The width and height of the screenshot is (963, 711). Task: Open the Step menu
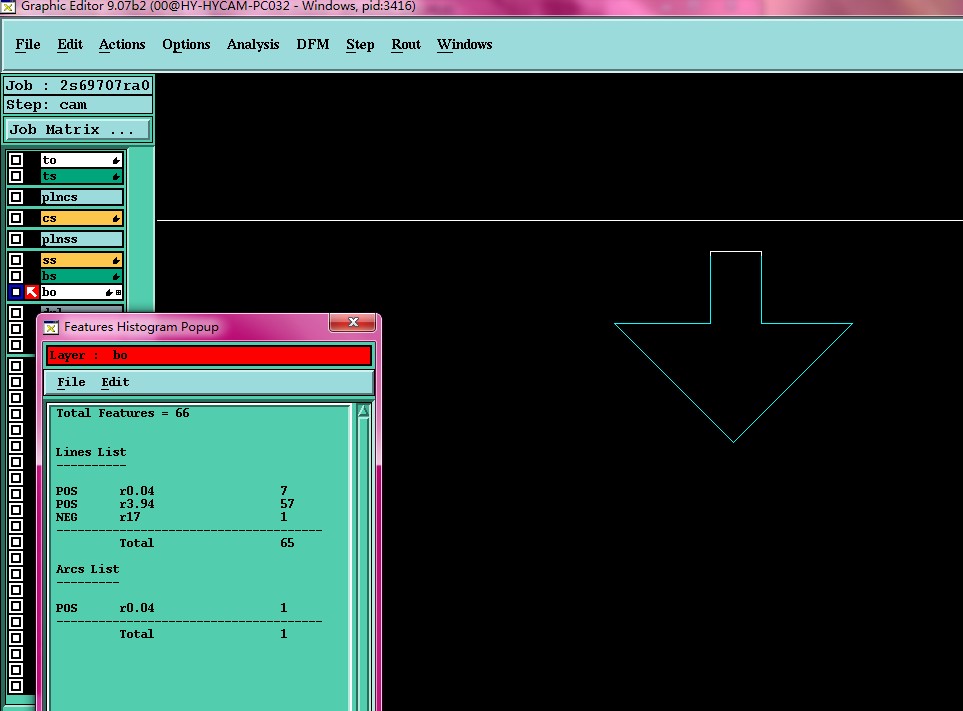(360, 45)
